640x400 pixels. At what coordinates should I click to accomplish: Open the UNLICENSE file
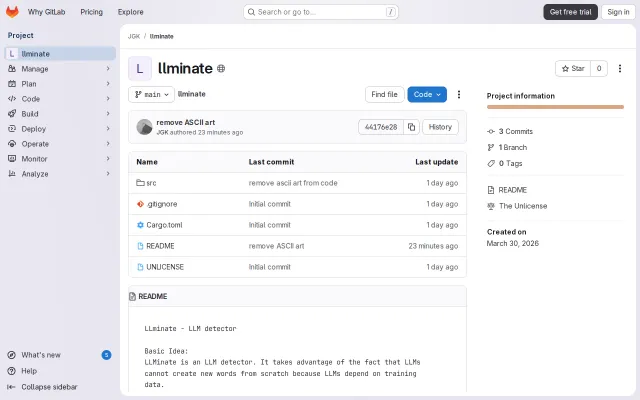click(165, 267)
